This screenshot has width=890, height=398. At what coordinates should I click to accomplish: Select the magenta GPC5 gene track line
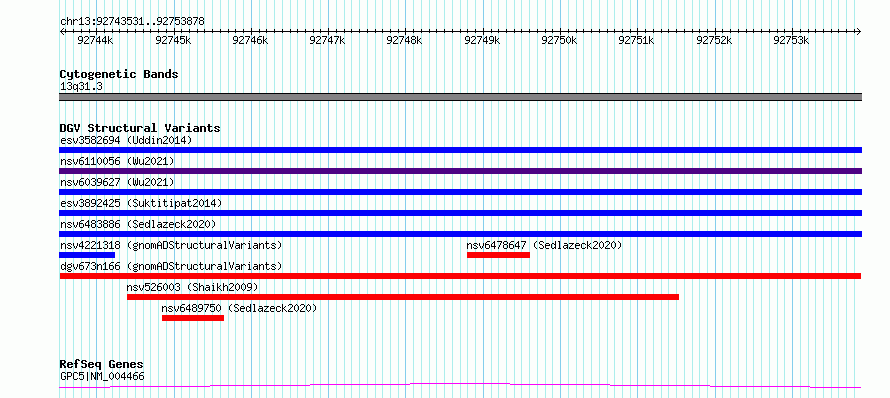(x=460, y=386)
